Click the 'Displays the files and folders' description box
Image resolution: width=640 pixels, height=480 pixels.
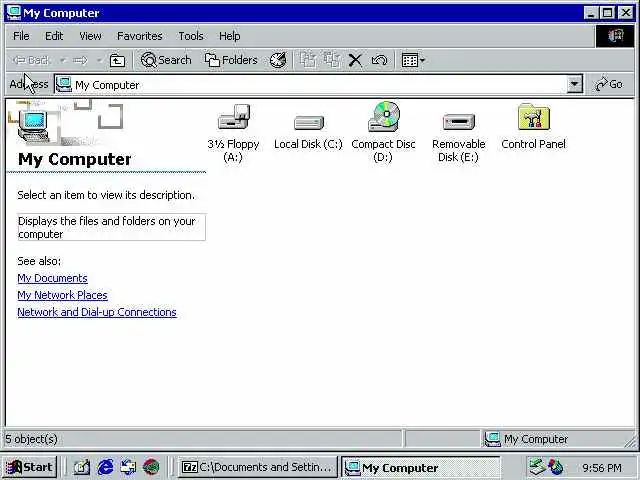[x=111, y=227]
